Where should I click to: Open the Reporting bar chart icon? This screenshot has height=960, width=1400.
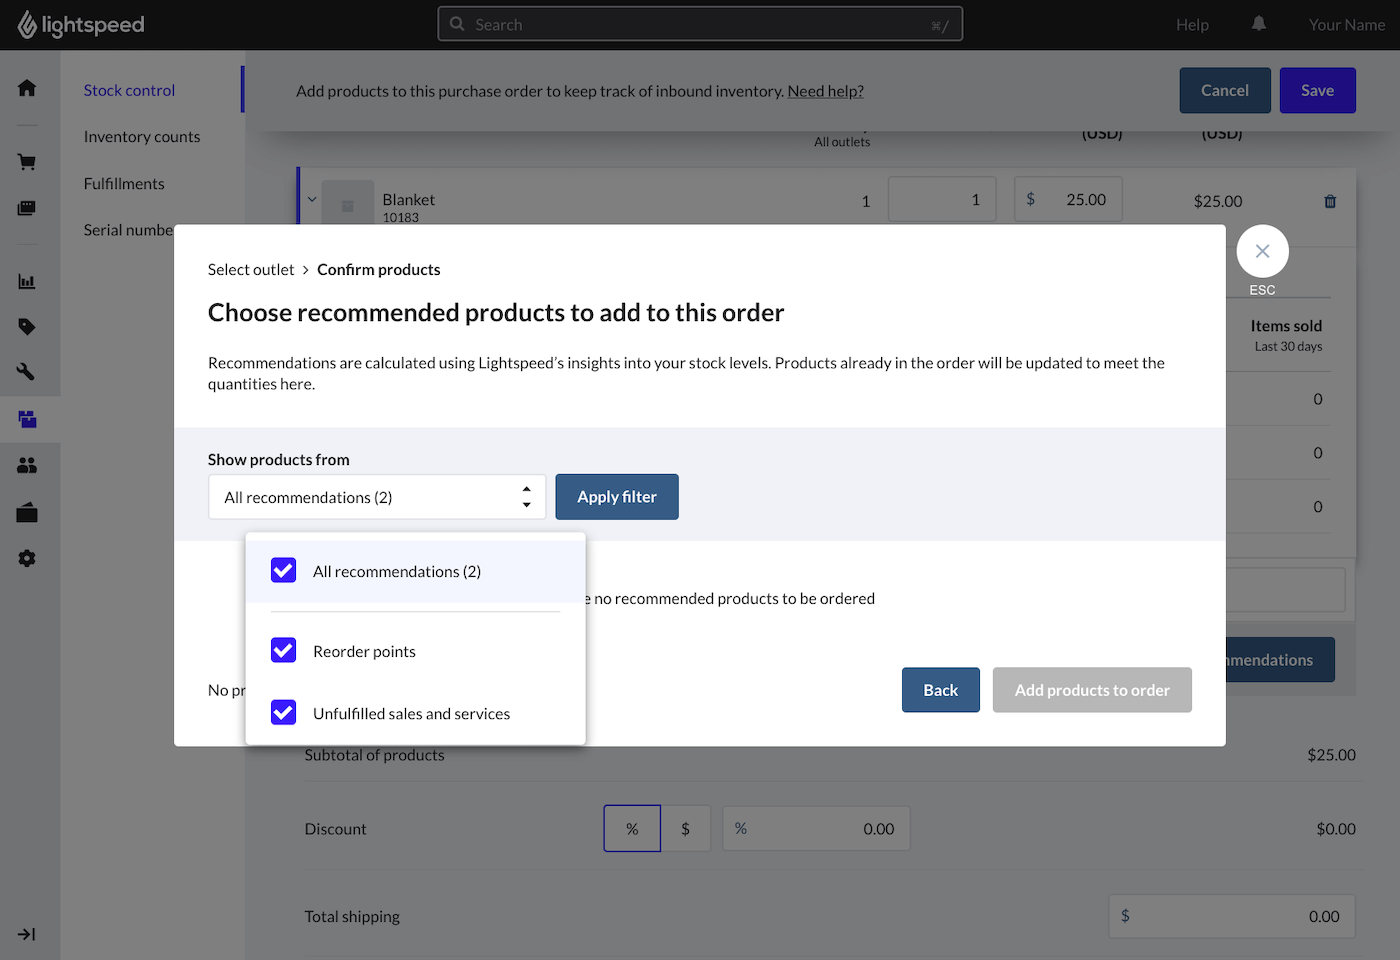point(27,282)
